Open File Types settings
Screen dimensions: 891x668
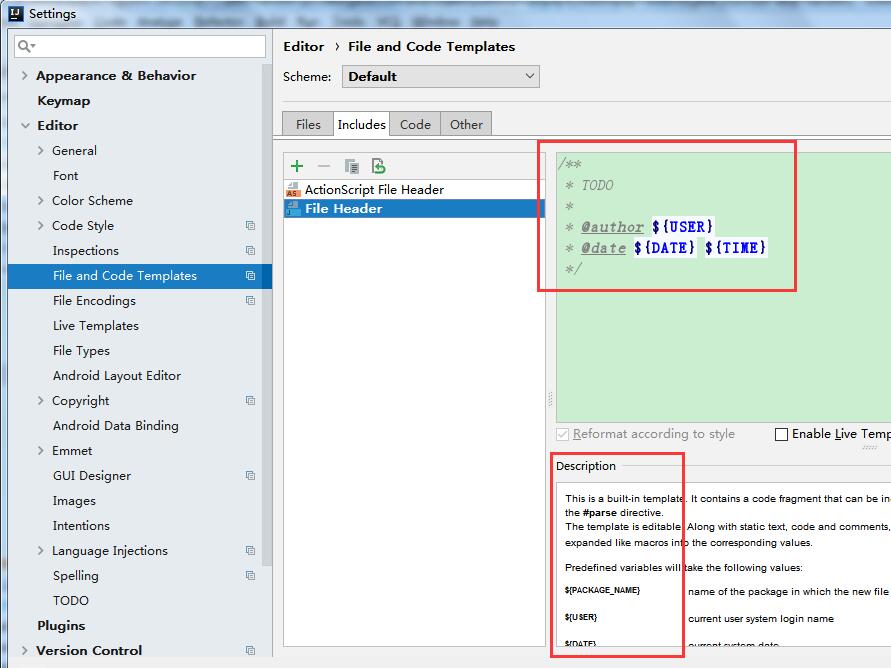pos(81,350)
